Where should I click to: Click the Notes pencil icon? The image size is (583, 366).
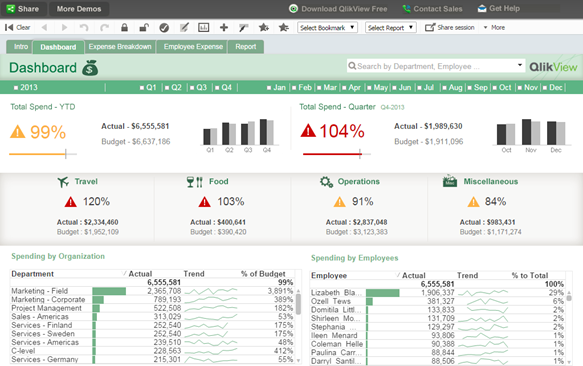184,28
